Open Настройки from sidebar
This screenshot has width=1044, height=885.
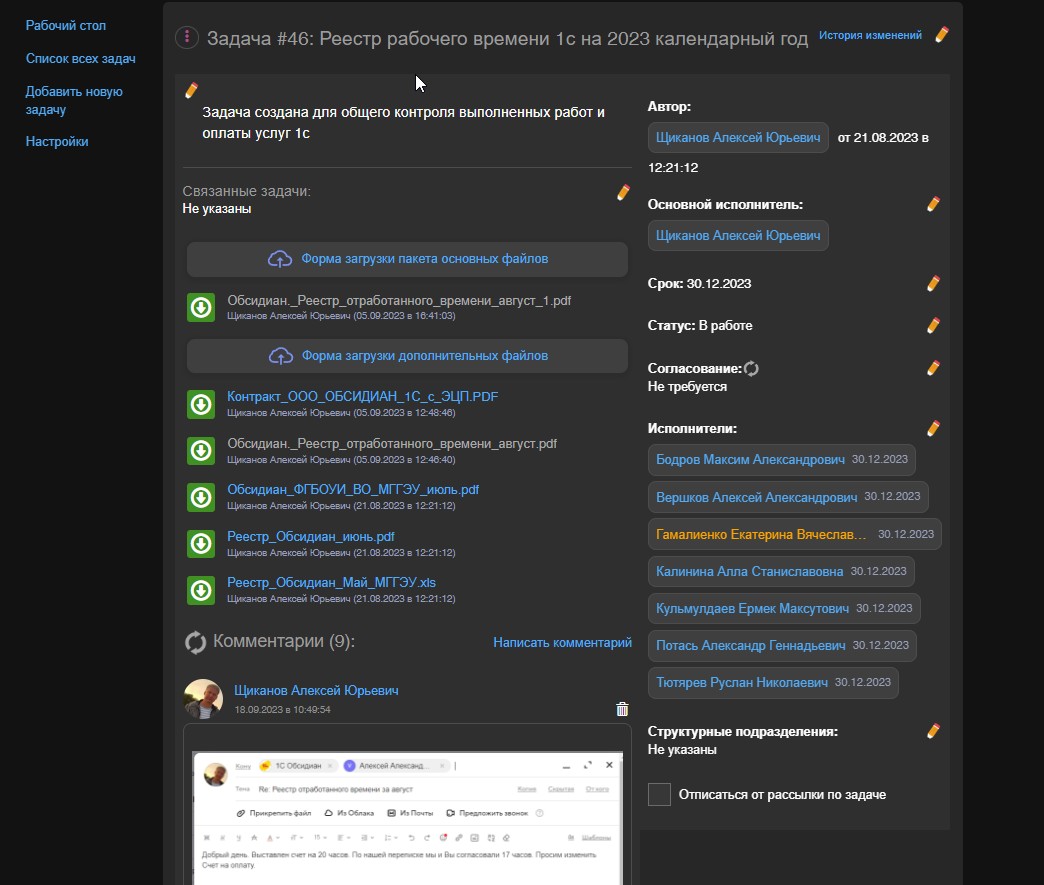57,142
